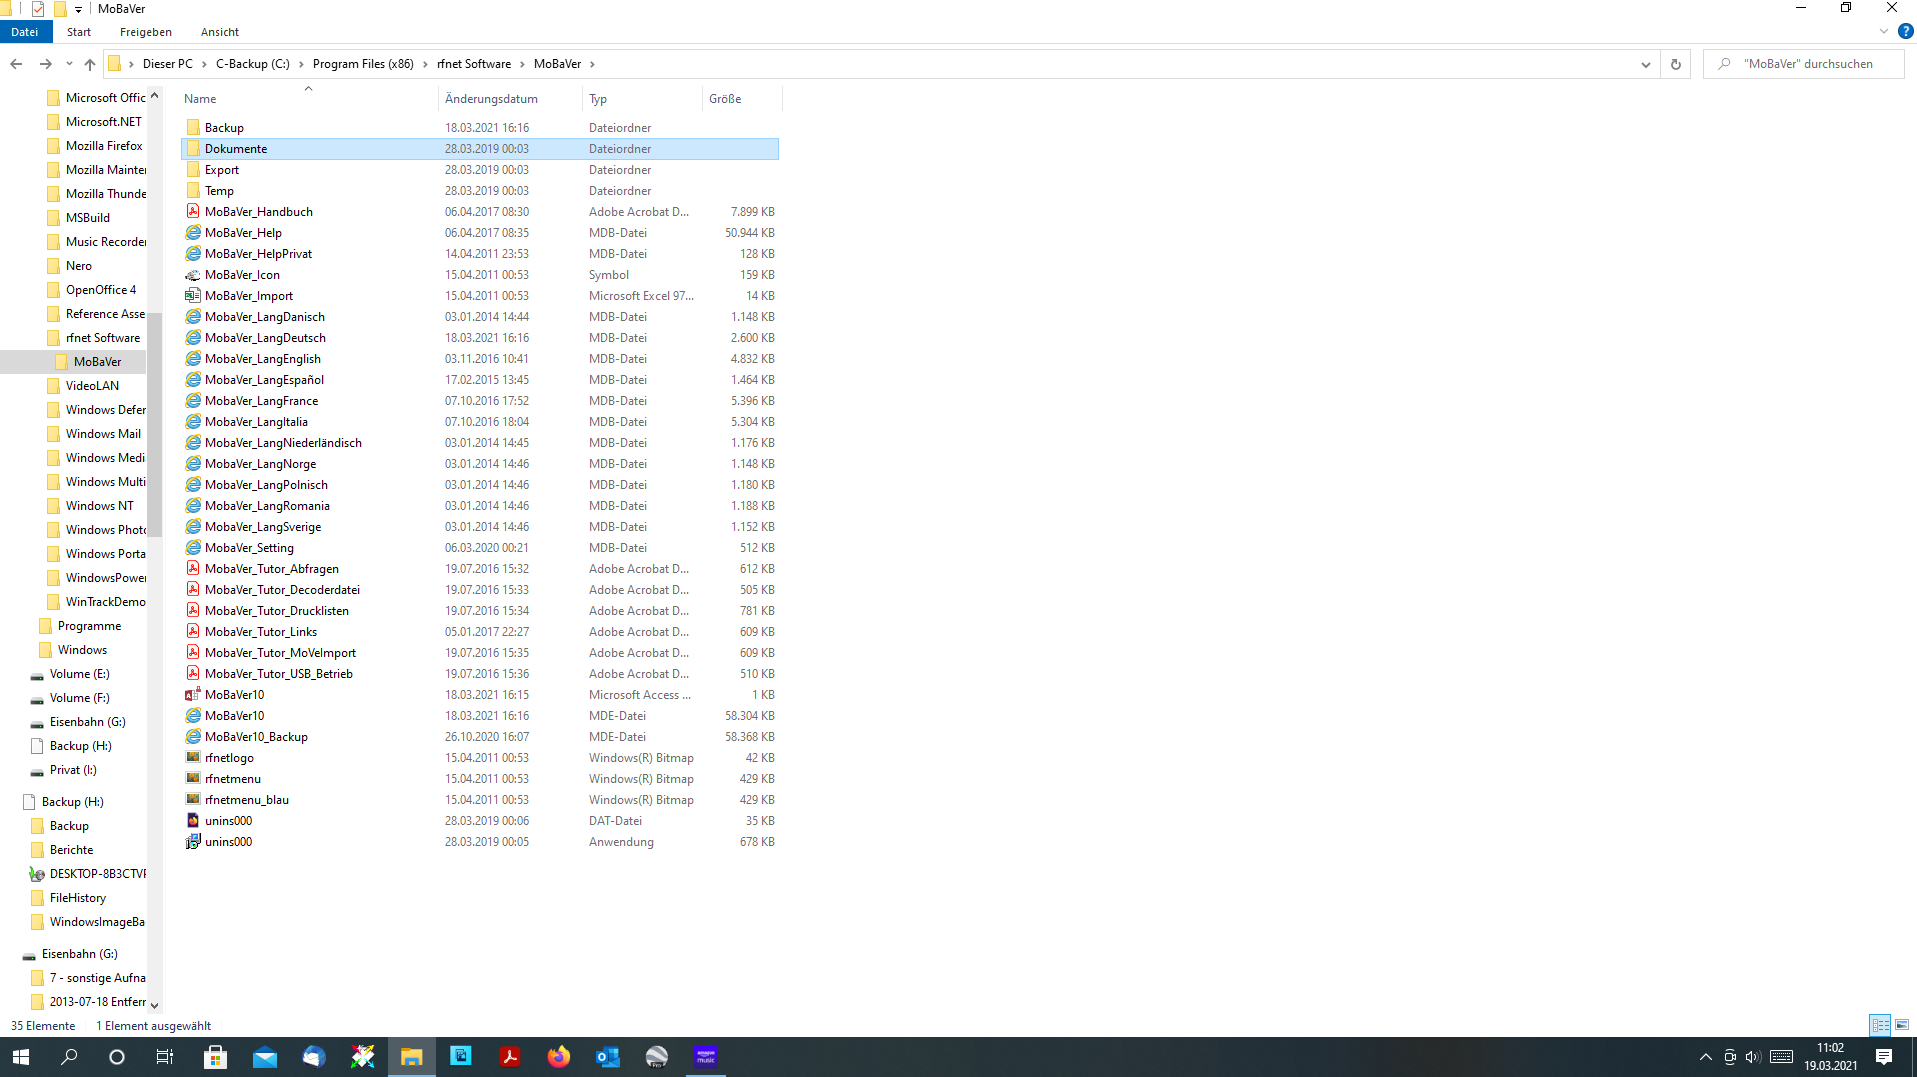Open notification center icon

pyautogui.click(x=1884, y=1057)
